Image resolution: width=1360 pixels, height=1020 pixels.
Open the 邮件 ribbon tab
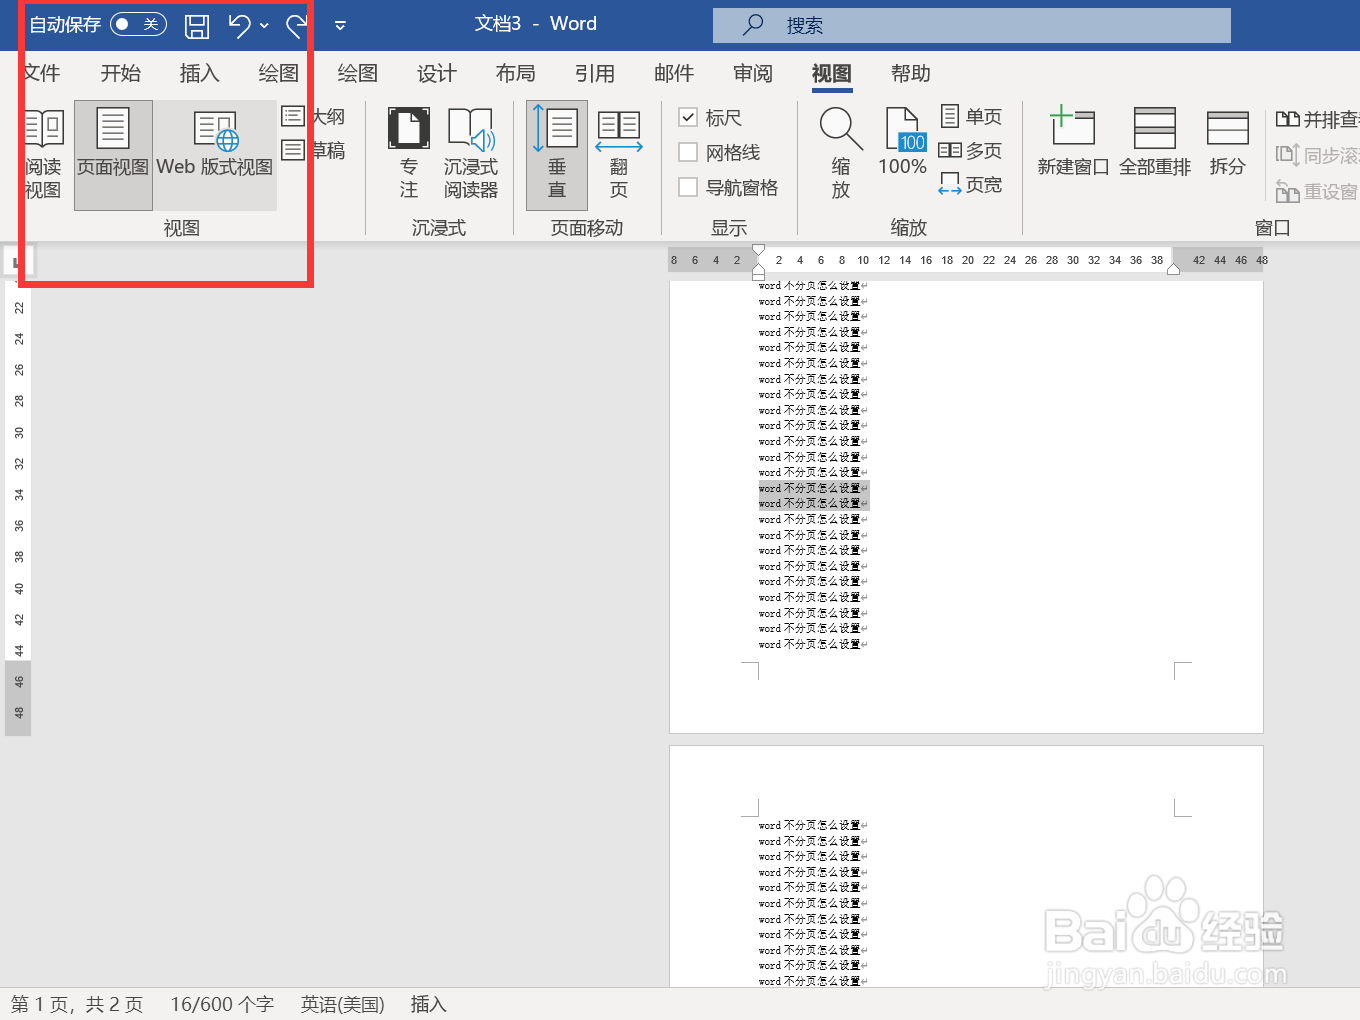(x=673, y=73)
